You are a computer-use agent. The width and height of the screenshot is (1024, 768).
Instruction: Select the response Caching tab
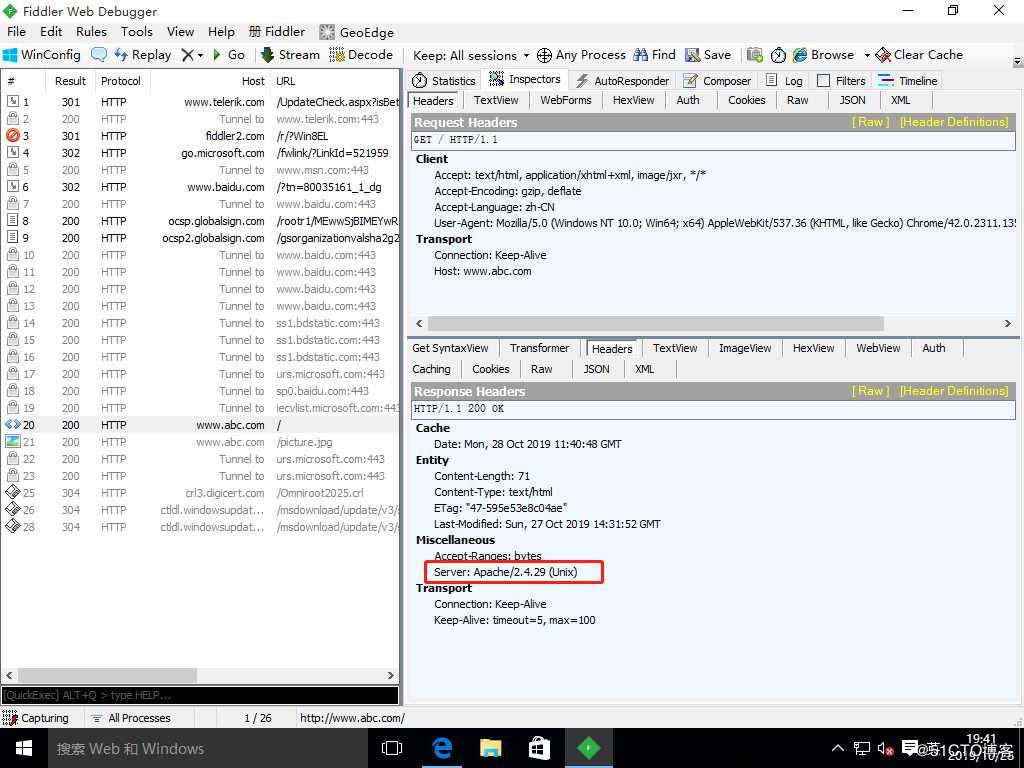(x=431, y=369)
